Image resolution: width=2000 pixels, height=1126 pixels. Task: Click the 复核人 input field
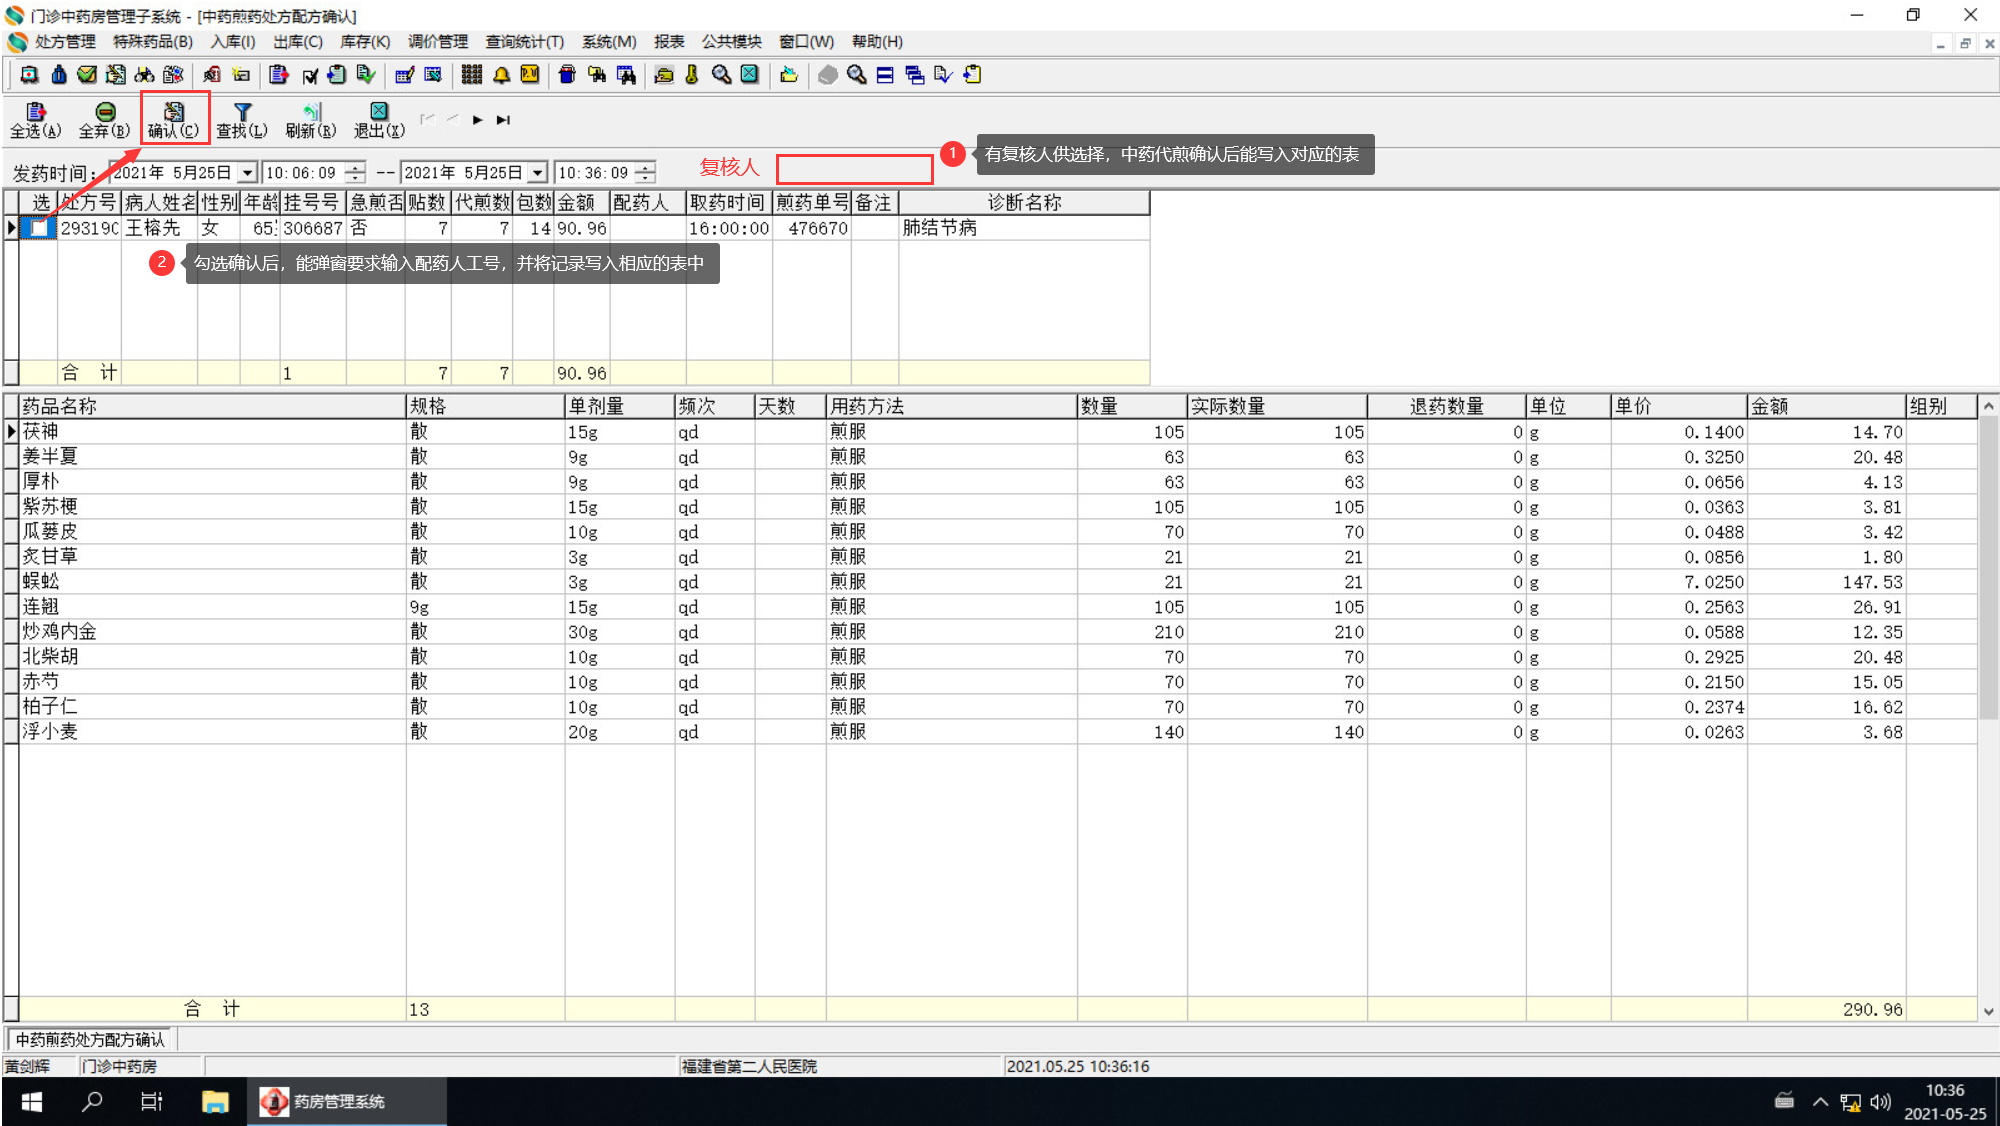coord(854,169)
